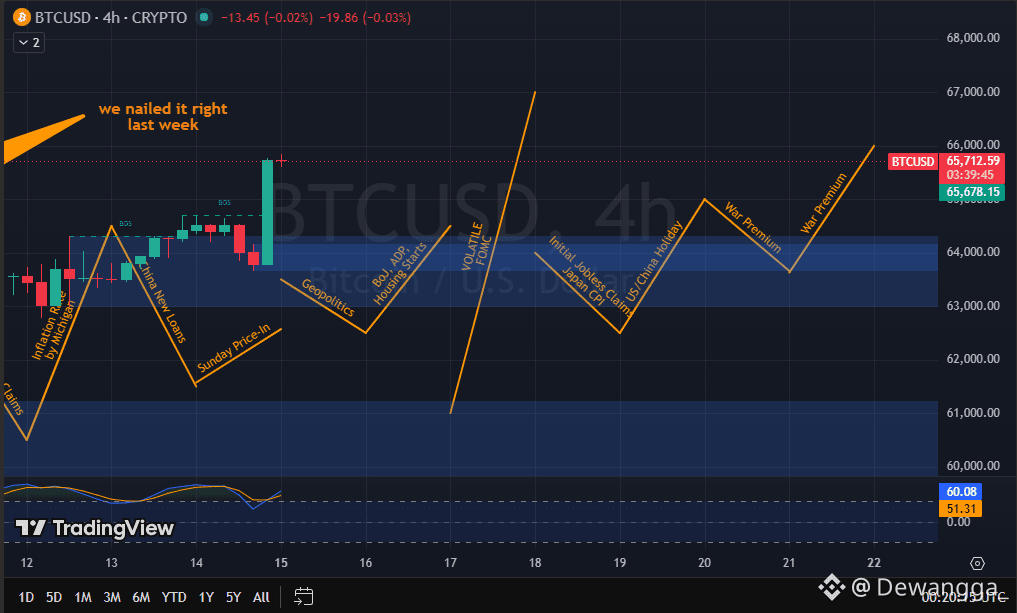Click the Inflation Rate by Michigan annotation

pos(54,327)
